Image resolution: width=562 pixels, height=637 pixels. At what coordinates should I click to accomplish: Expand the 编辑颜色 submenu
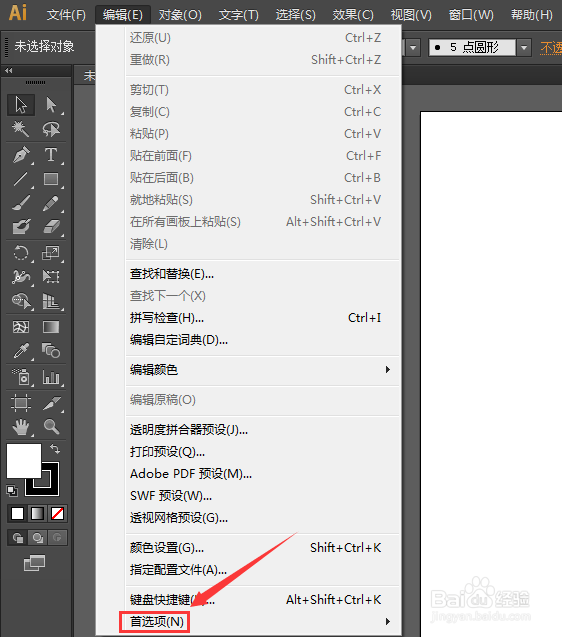(x=263, y=370)
